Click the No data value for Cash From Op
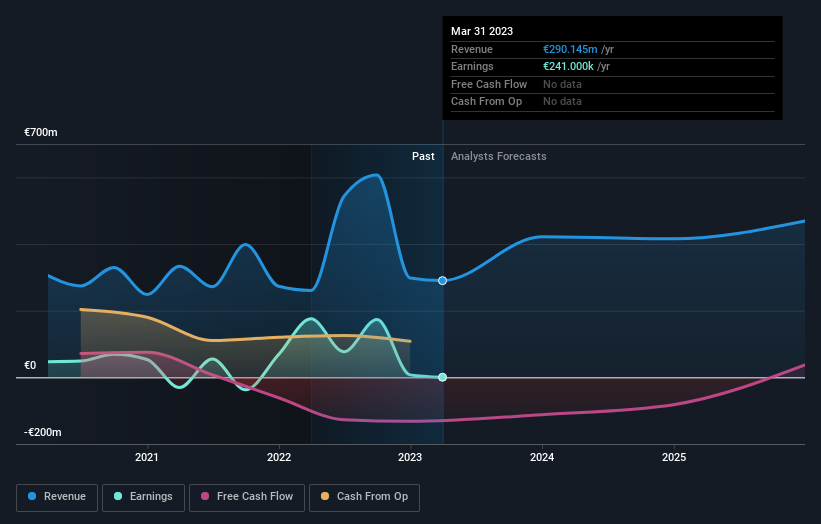821x524 pixels. (x=562, y=102)
